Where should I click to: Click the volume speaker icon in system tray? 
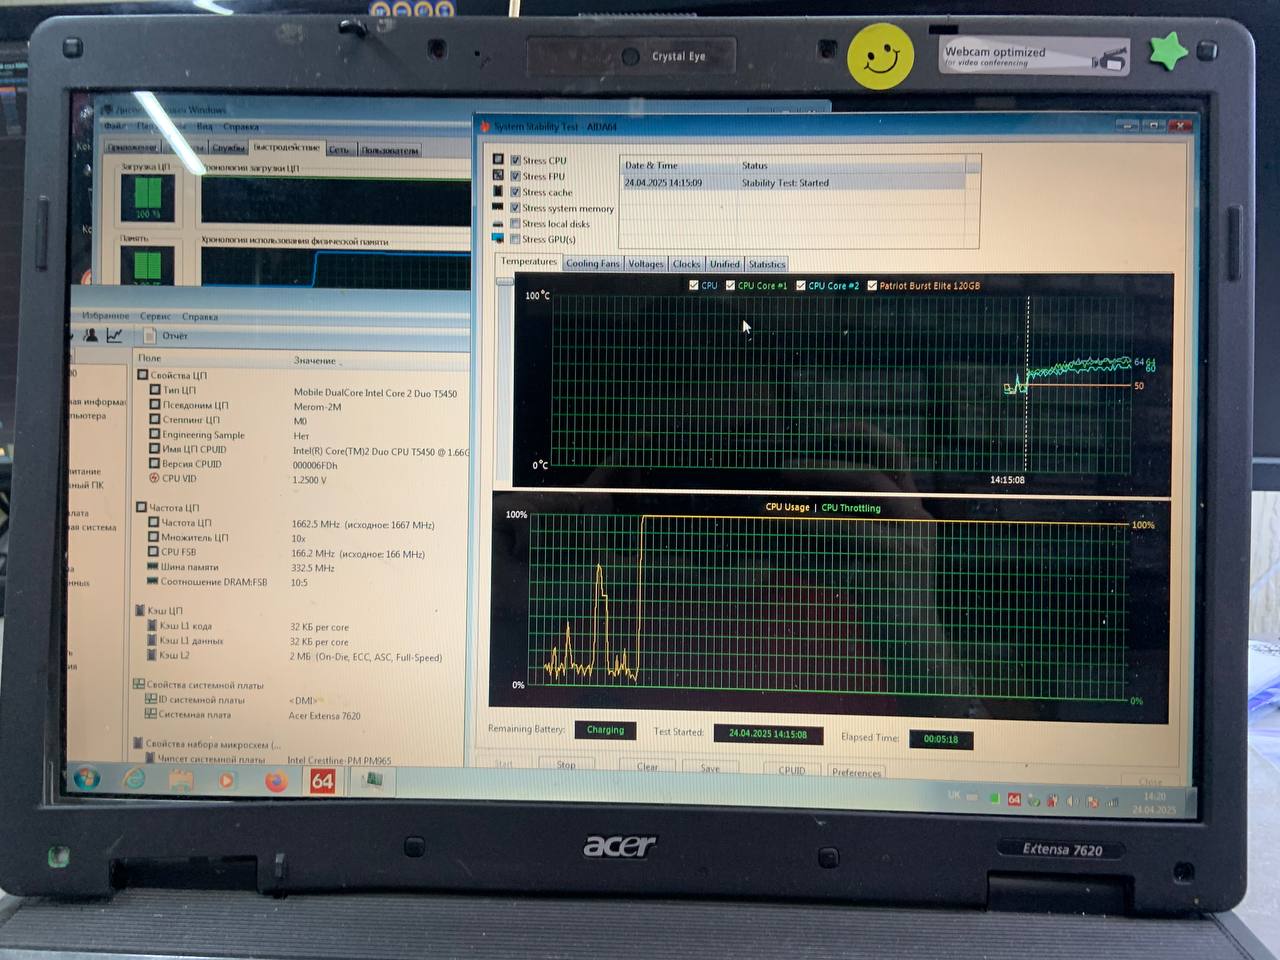click(x=1072, y=801)
